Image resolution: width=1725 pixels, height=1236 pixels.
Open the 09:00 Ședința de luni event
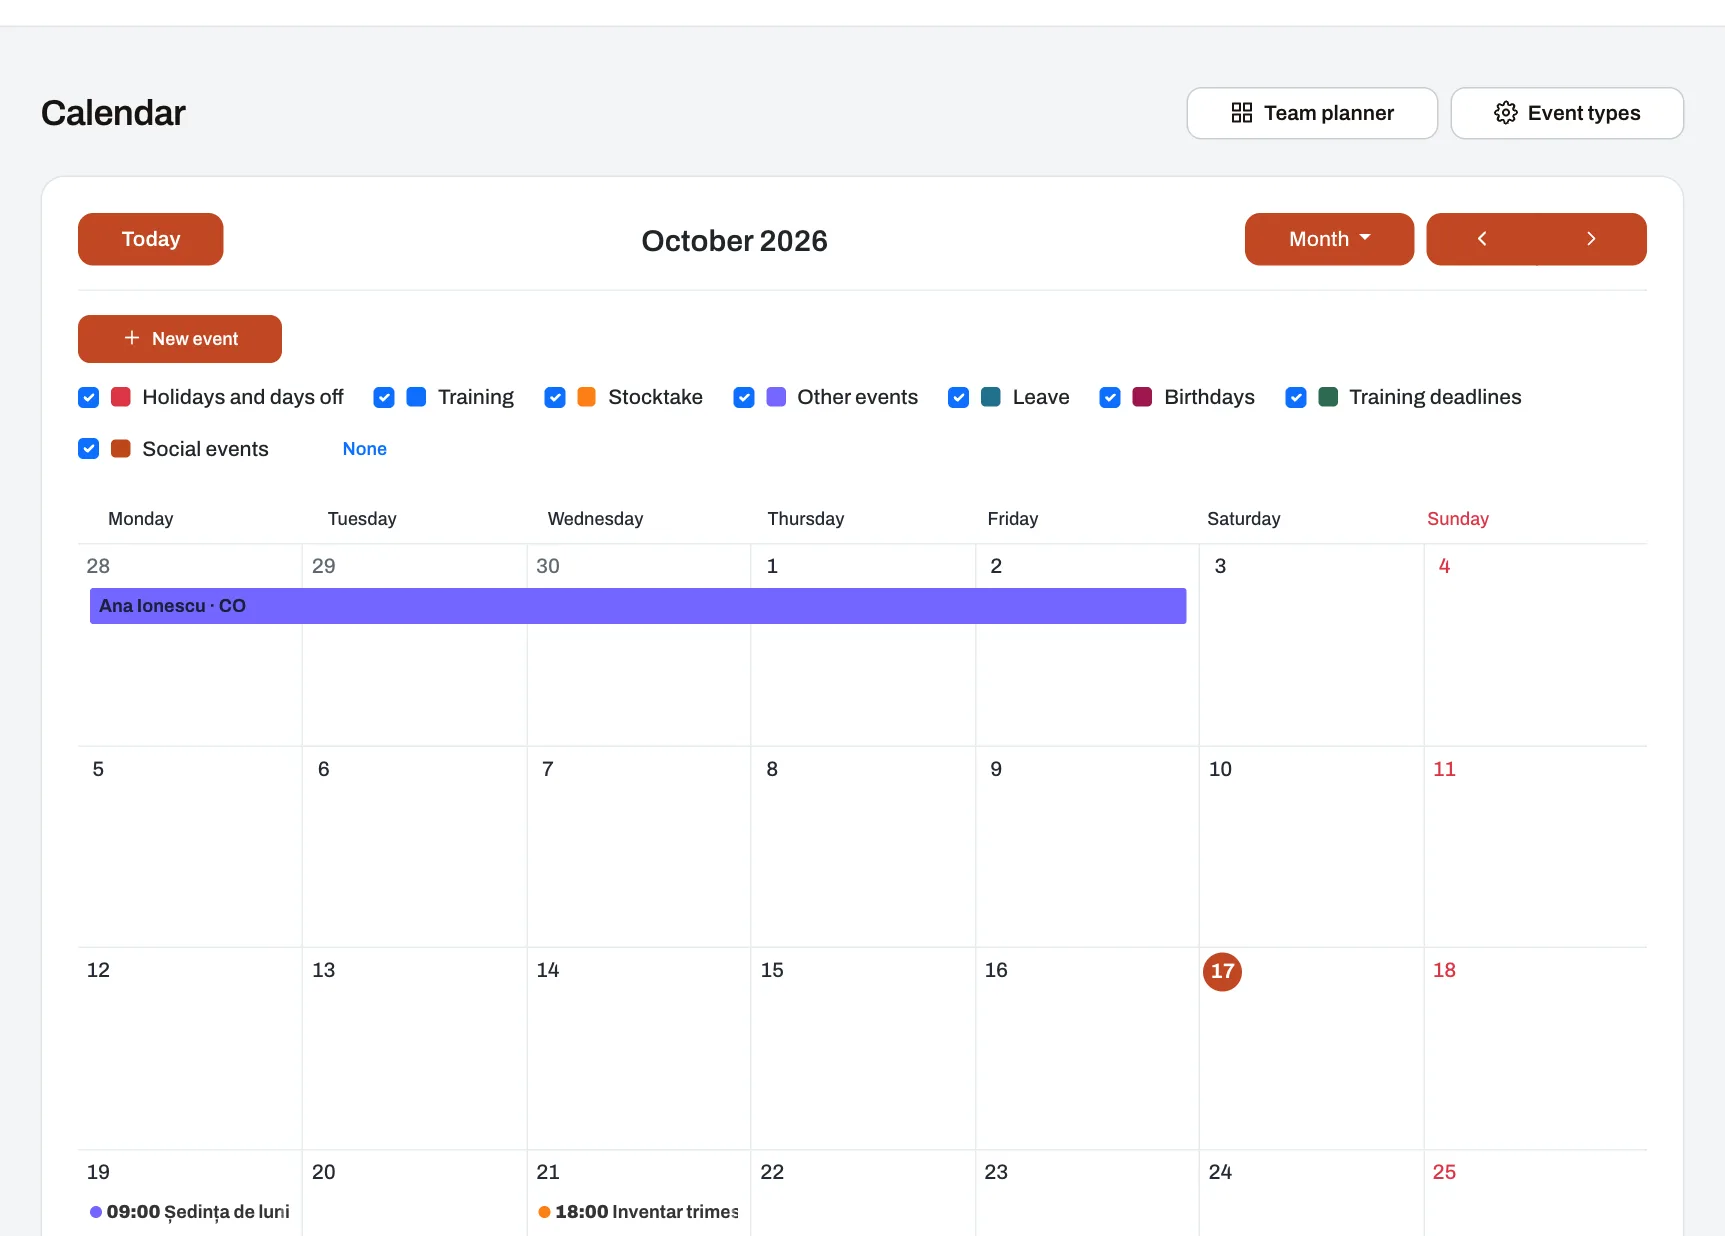point(190,1212)
